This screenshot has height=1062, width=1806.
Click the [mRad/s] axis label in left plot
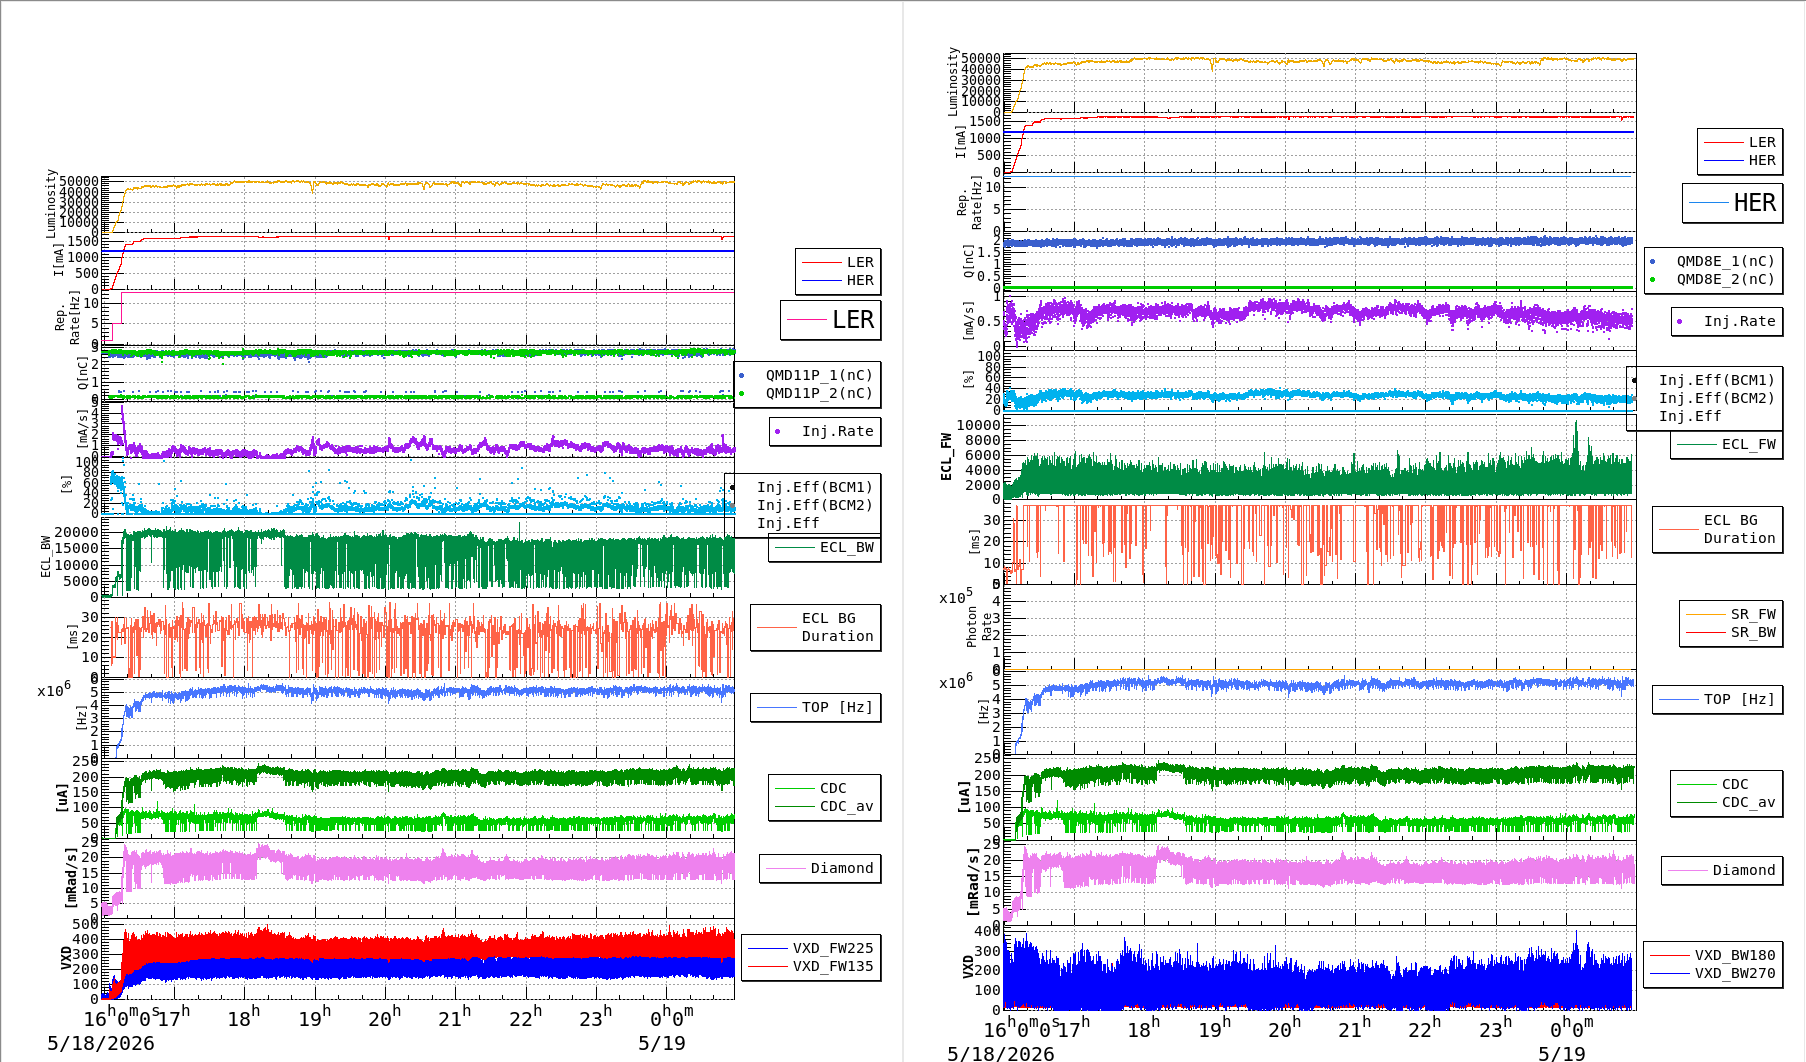70,877
